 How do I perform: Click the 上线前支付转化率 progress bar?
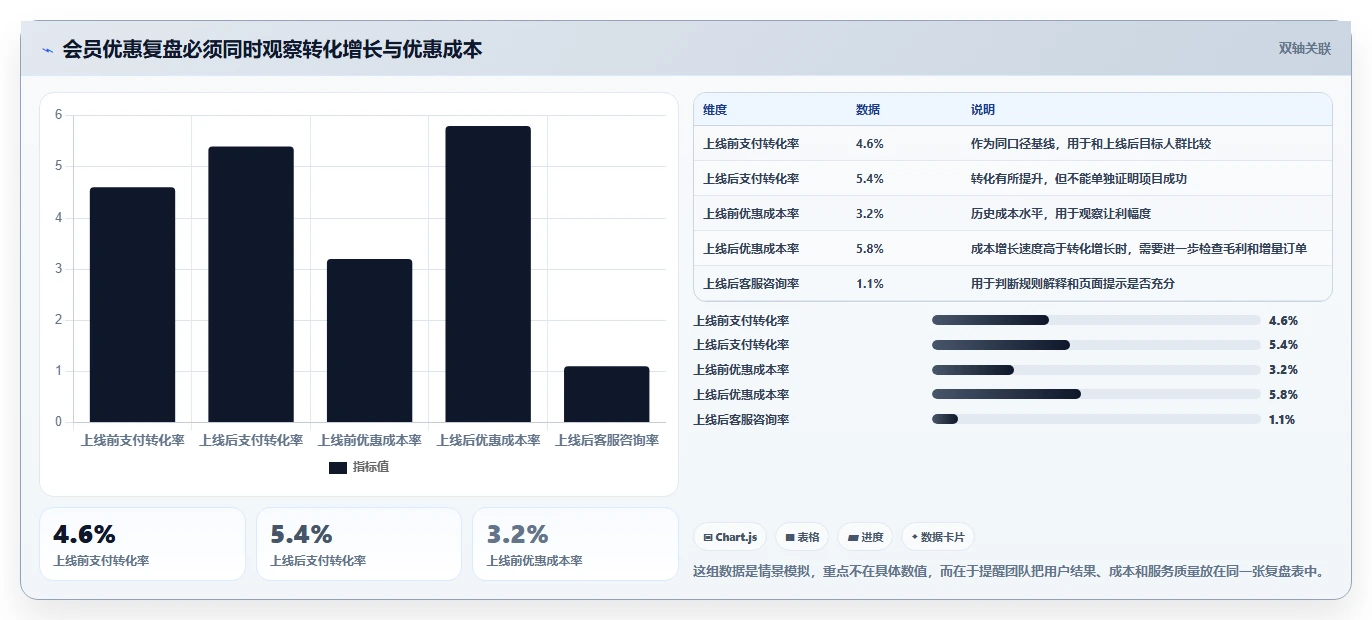pyautogui.click(x=1096, y=320)
